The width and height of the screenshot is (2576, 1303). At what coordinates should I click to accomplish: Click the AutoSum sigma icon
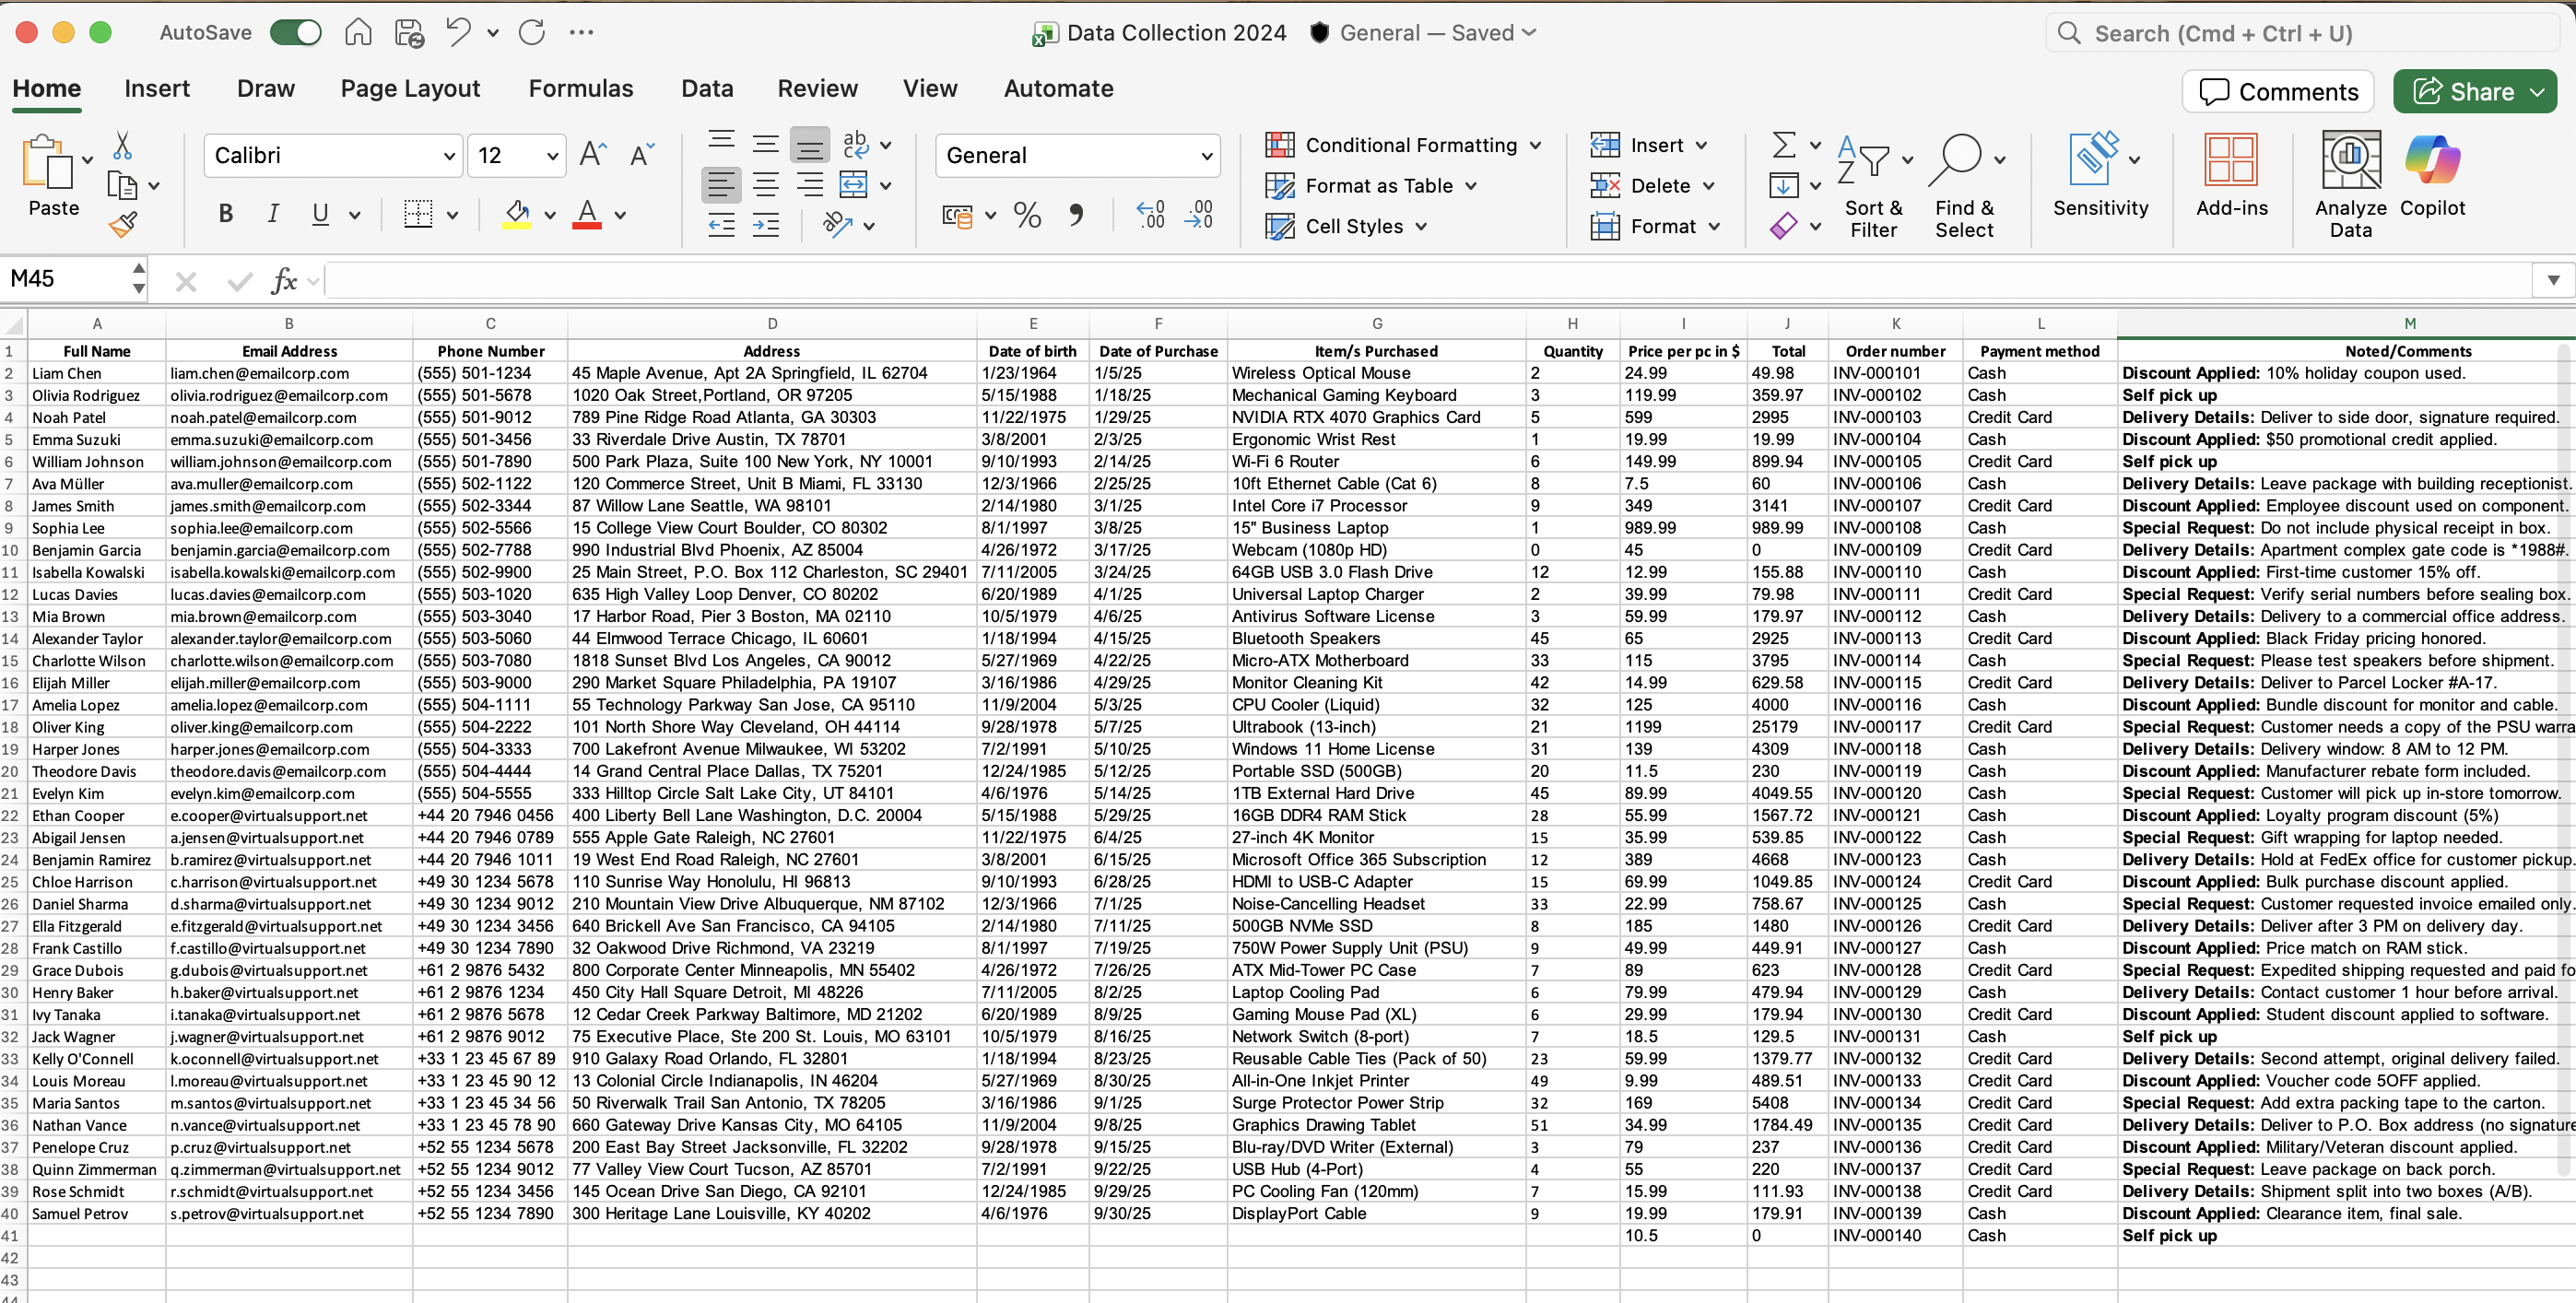pyautogui.click(x=1783, y=146)
